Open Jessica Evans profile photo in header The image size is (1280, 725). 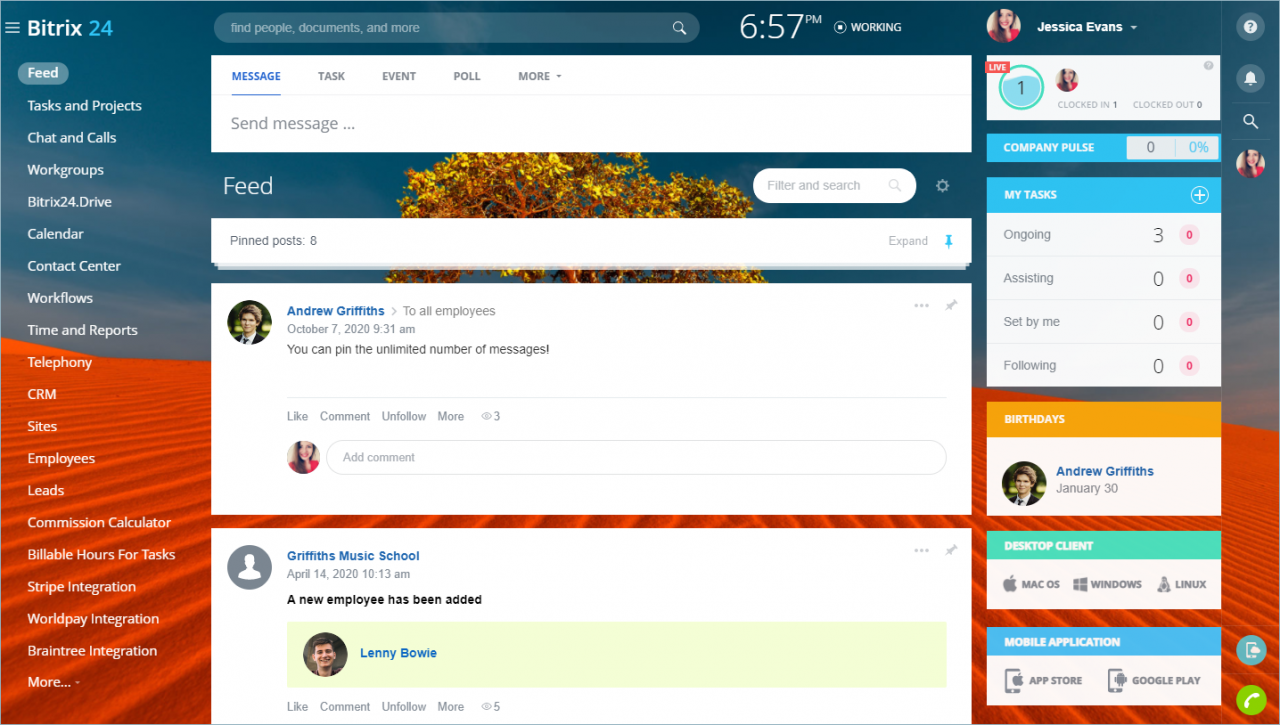(1003, 26)
